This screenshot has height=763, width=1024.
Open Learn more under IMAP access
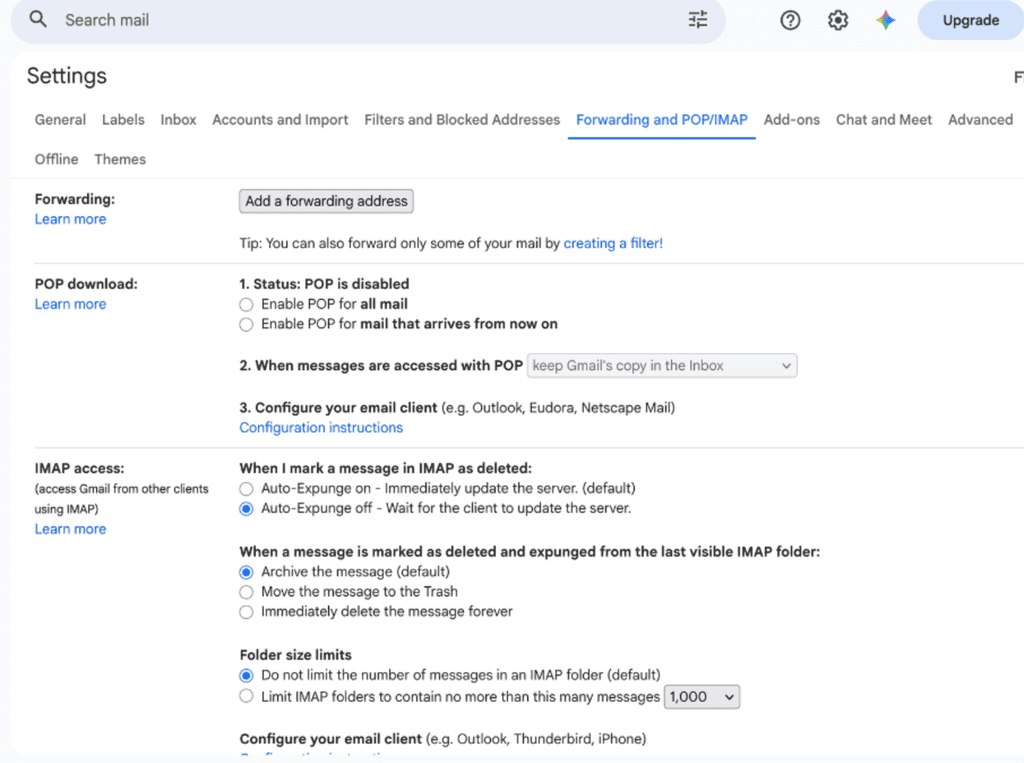(x=71, y=529)
